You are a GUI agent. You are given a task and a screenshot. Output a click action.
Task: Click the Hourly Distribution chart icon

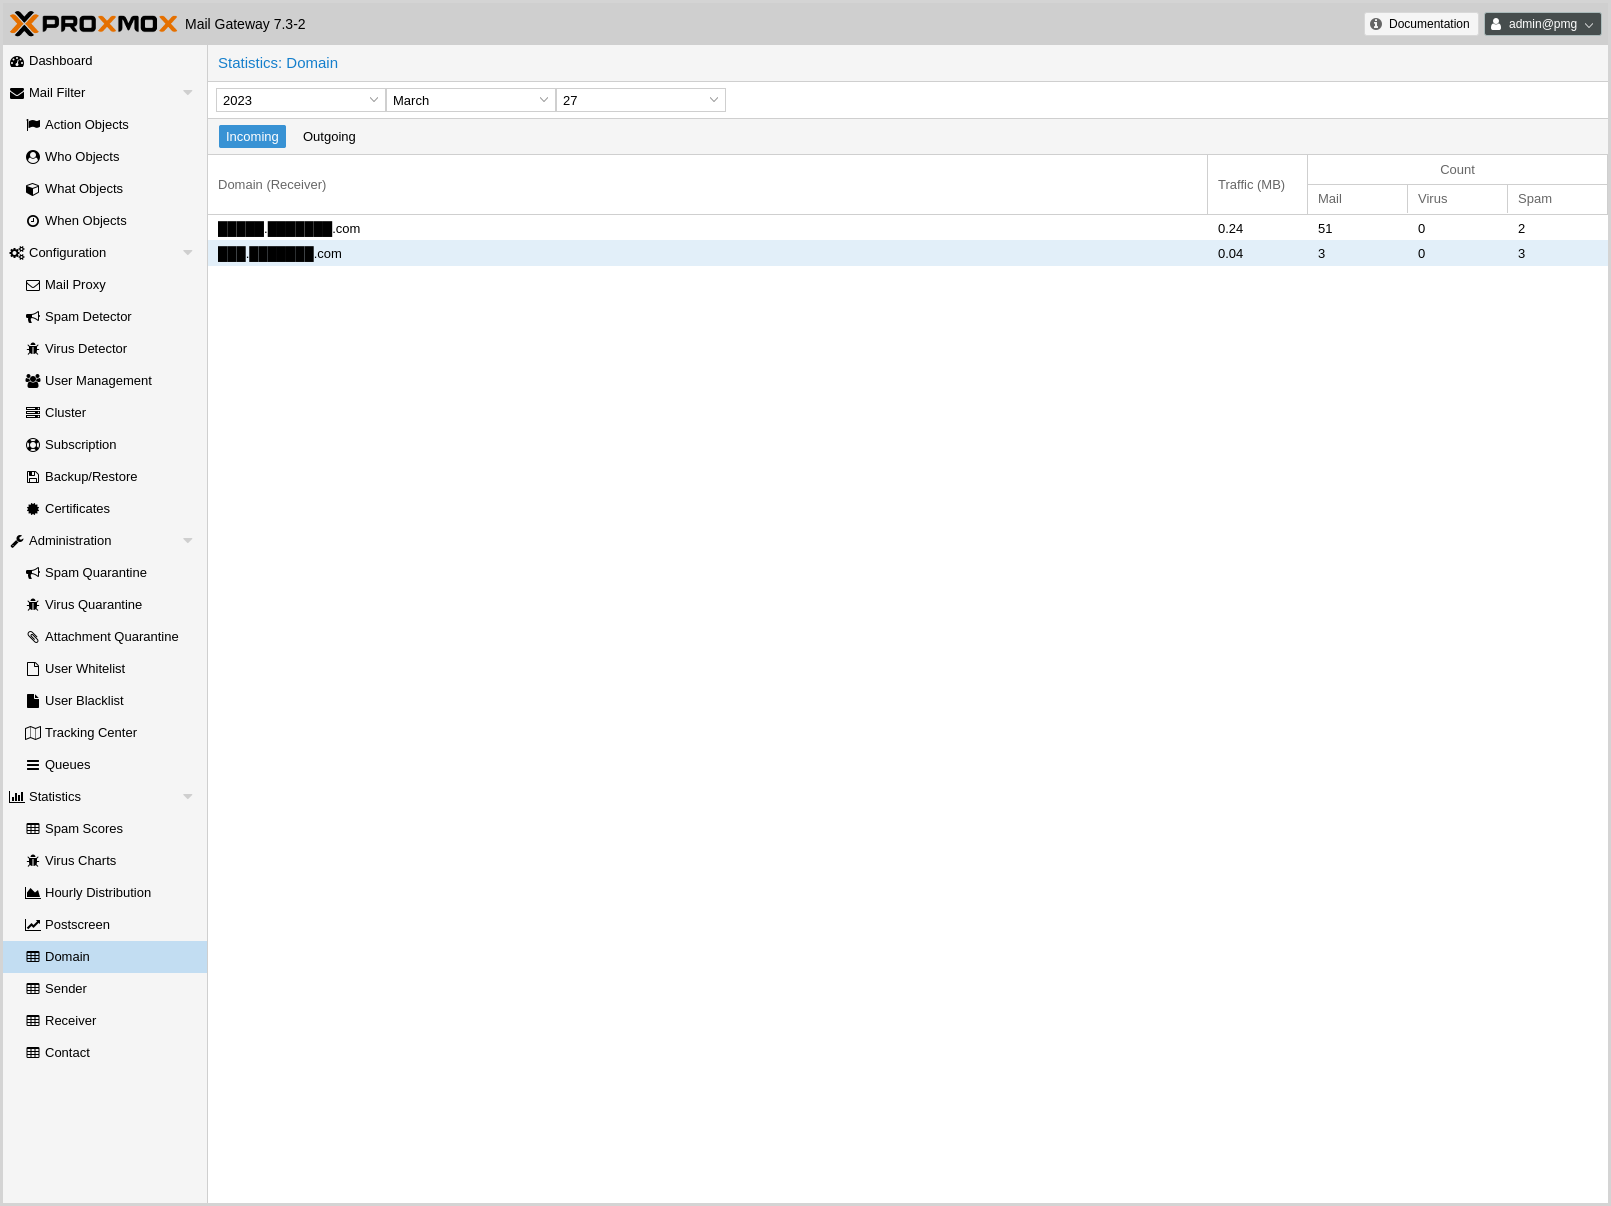coord(33,893)
